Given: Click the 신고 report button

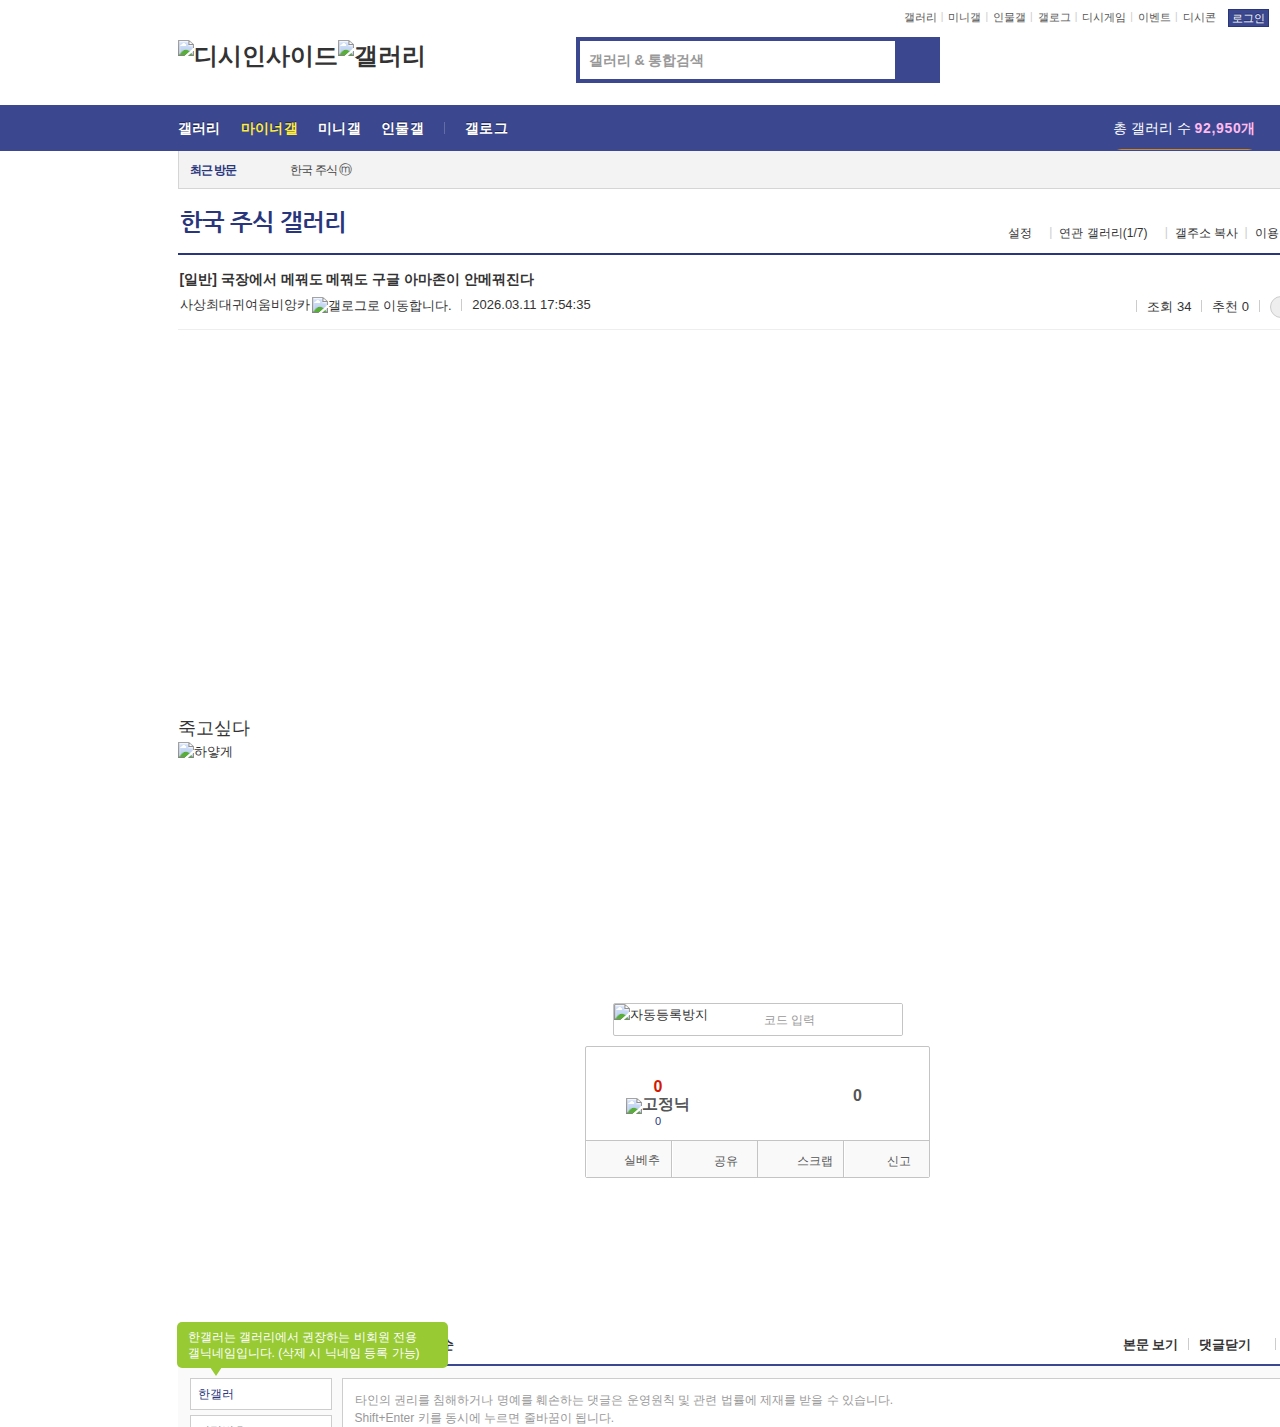Looking at the screenshot, I should 887,1160.
